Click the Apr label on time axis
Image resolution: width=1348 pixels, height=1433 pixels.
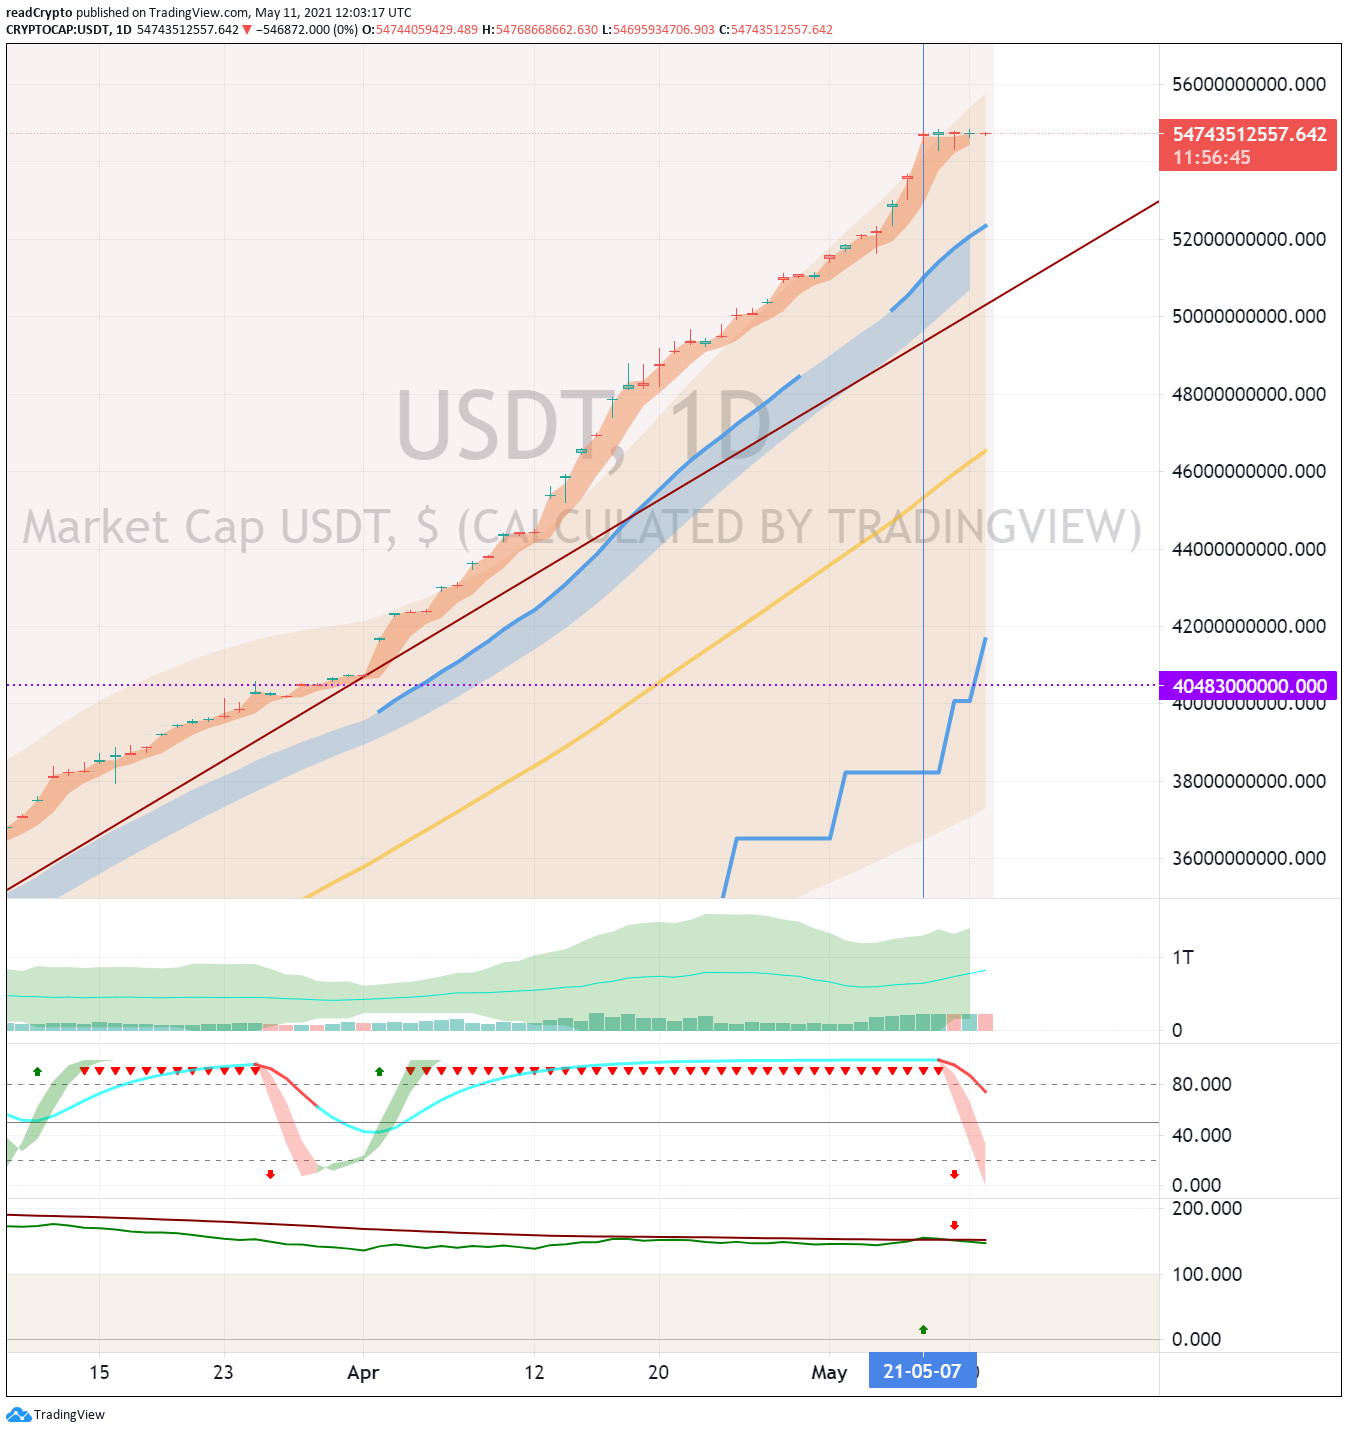coord(363,1372)
